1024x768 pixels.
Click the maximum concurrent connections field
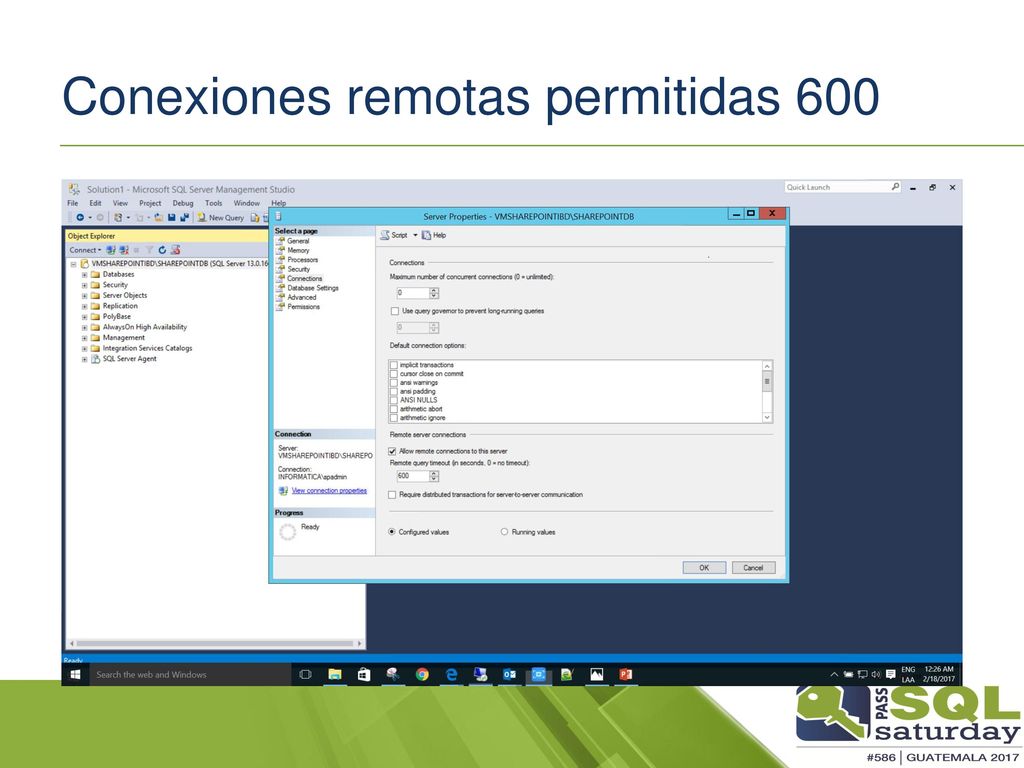pos(413,293)
